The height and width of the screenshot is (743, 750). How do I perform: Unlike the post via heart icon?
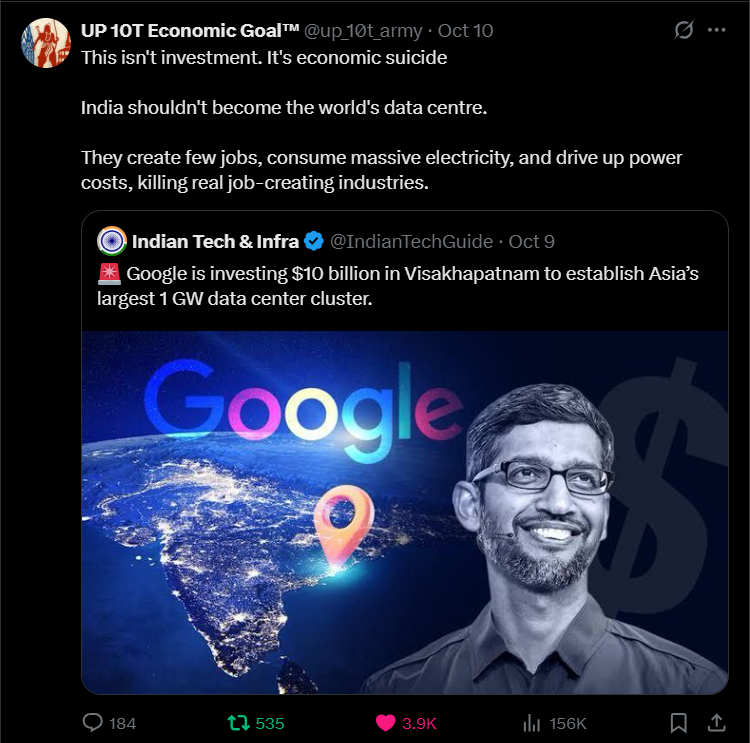pos(386,722)
